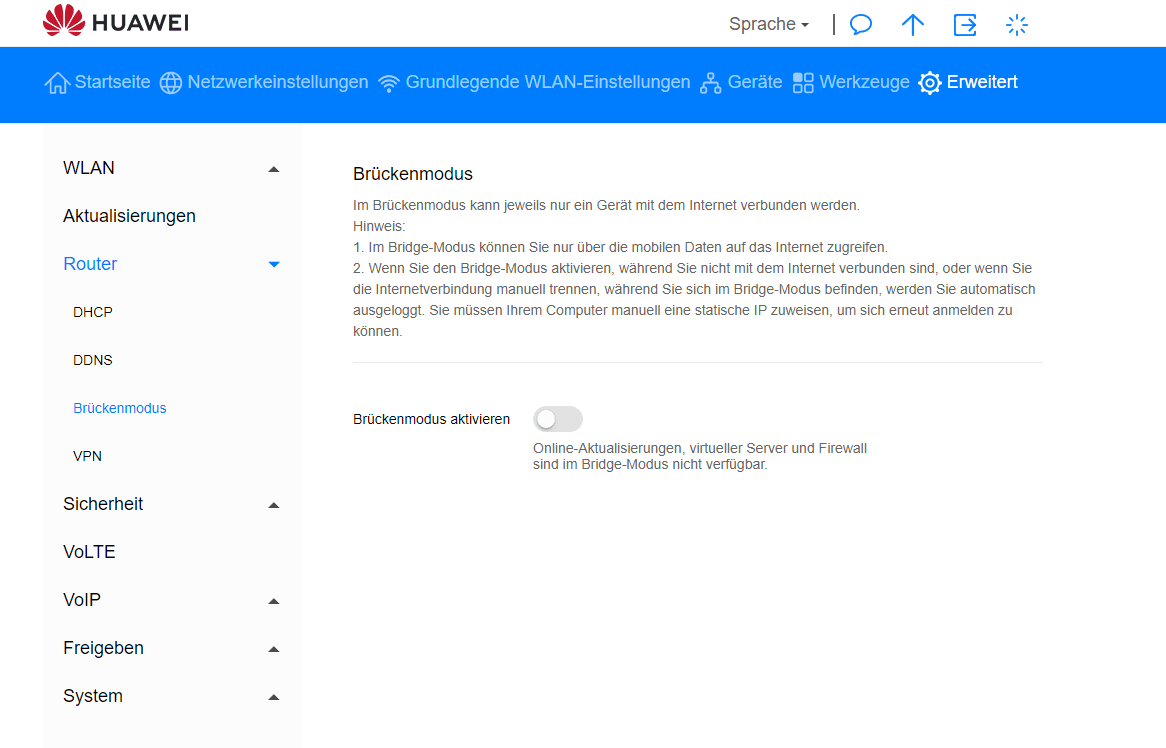
Task: Open the Erweitert tab
Action: pyautogui.click(x=968, y=82)
